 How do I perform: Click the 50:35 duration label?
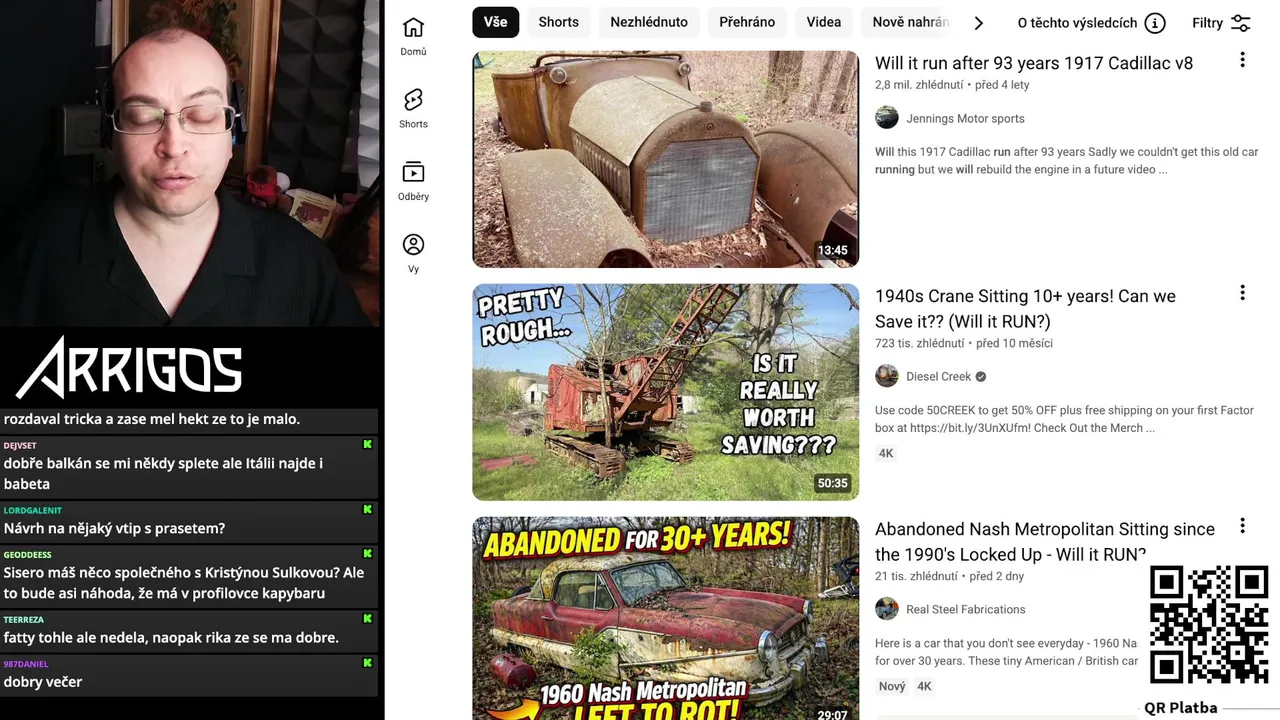click(832, 484)
